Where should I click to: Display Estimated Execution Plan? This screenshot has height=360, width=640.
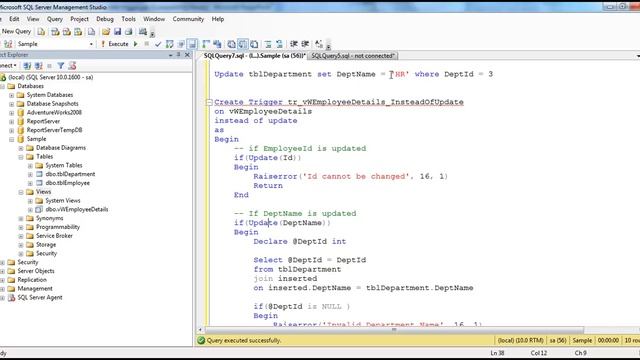pos(170,44)
